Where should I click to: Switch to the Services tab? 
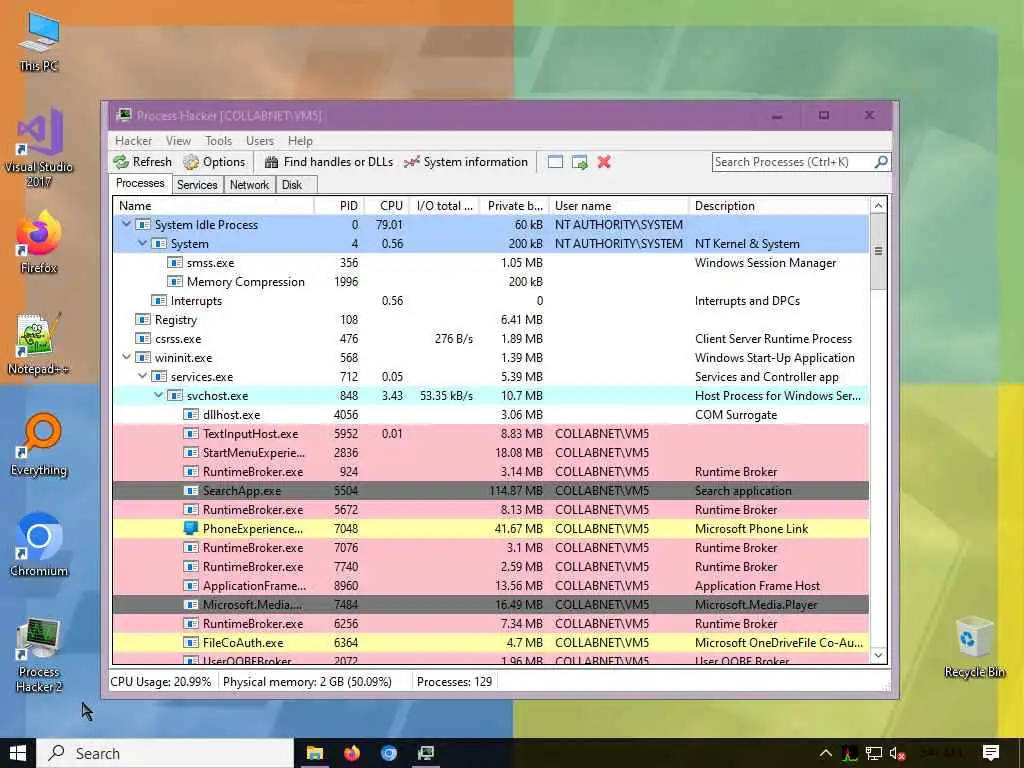197,185
